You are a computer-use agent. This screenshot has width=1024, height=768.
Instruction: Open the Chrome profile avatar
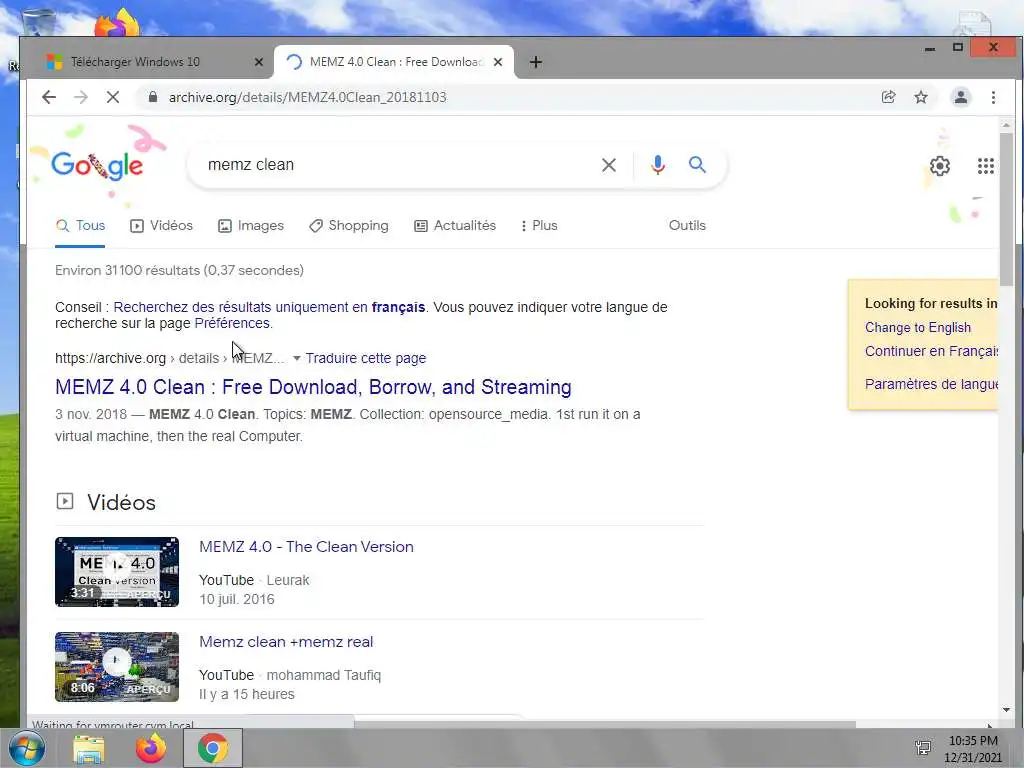(961, 97)
